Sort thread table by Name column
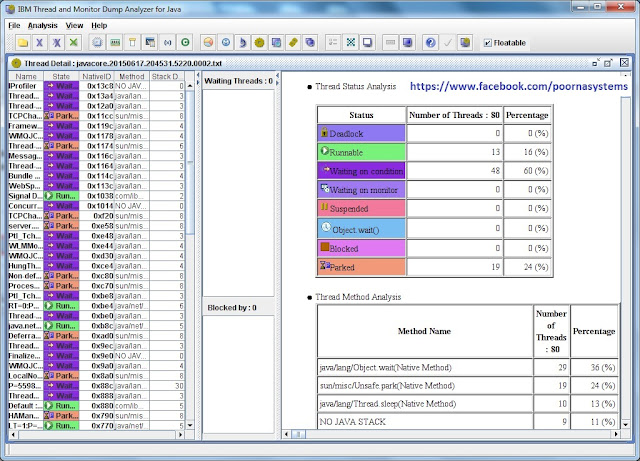 (26, 76)
